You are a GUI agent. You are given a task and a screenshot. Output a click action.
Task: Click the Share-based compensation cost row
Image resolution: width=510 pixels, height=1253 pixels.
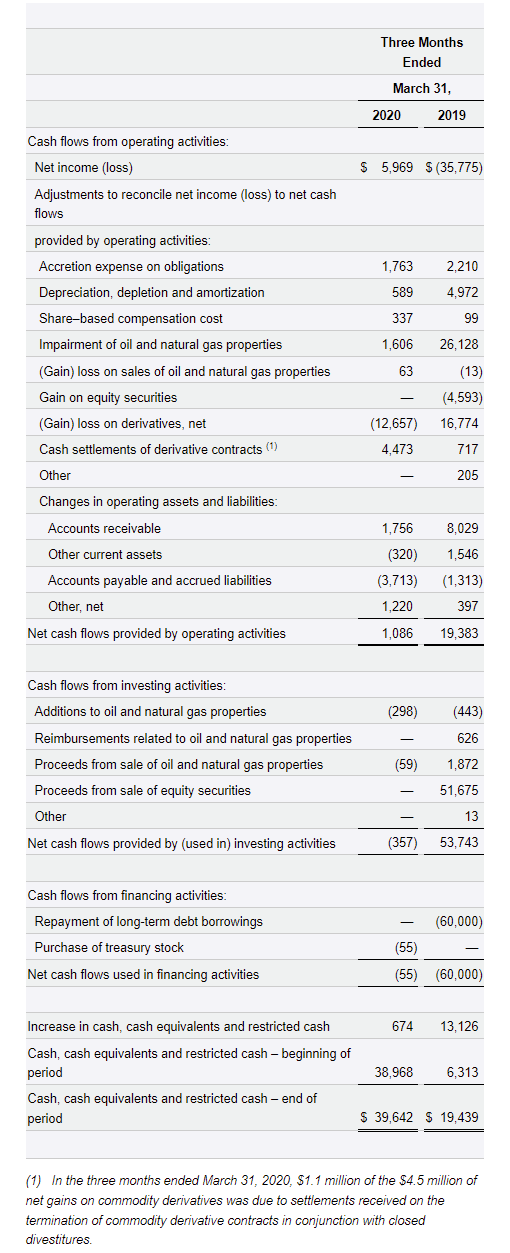255,318
